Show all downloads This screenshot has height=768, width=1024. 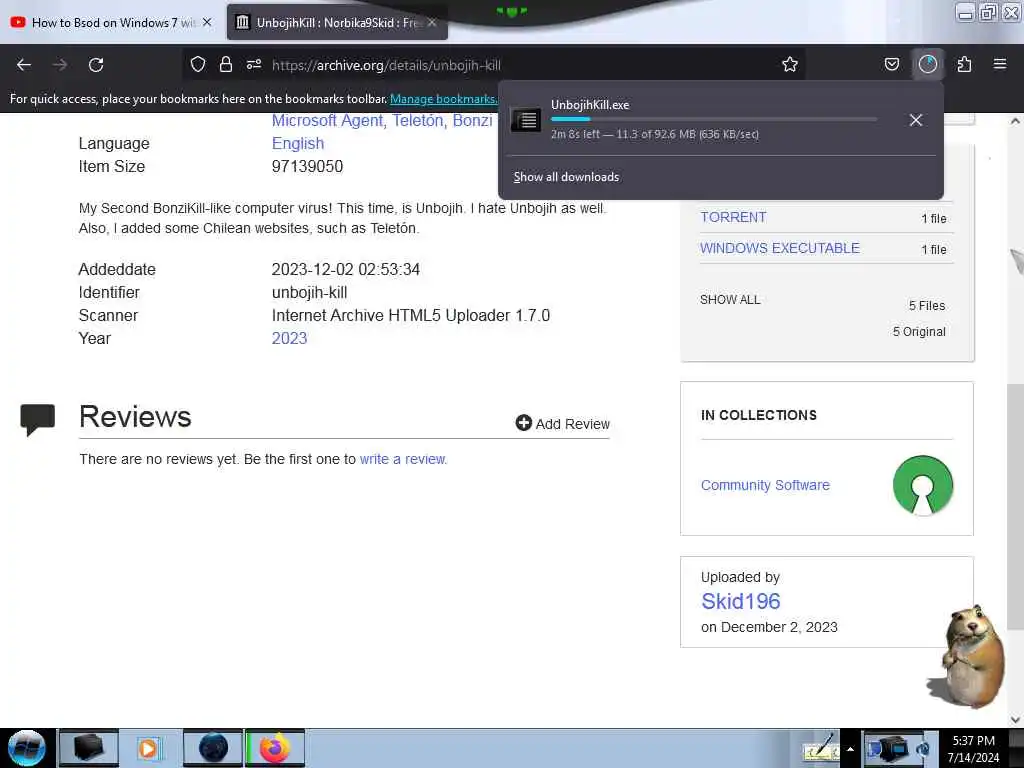[566, 177]
